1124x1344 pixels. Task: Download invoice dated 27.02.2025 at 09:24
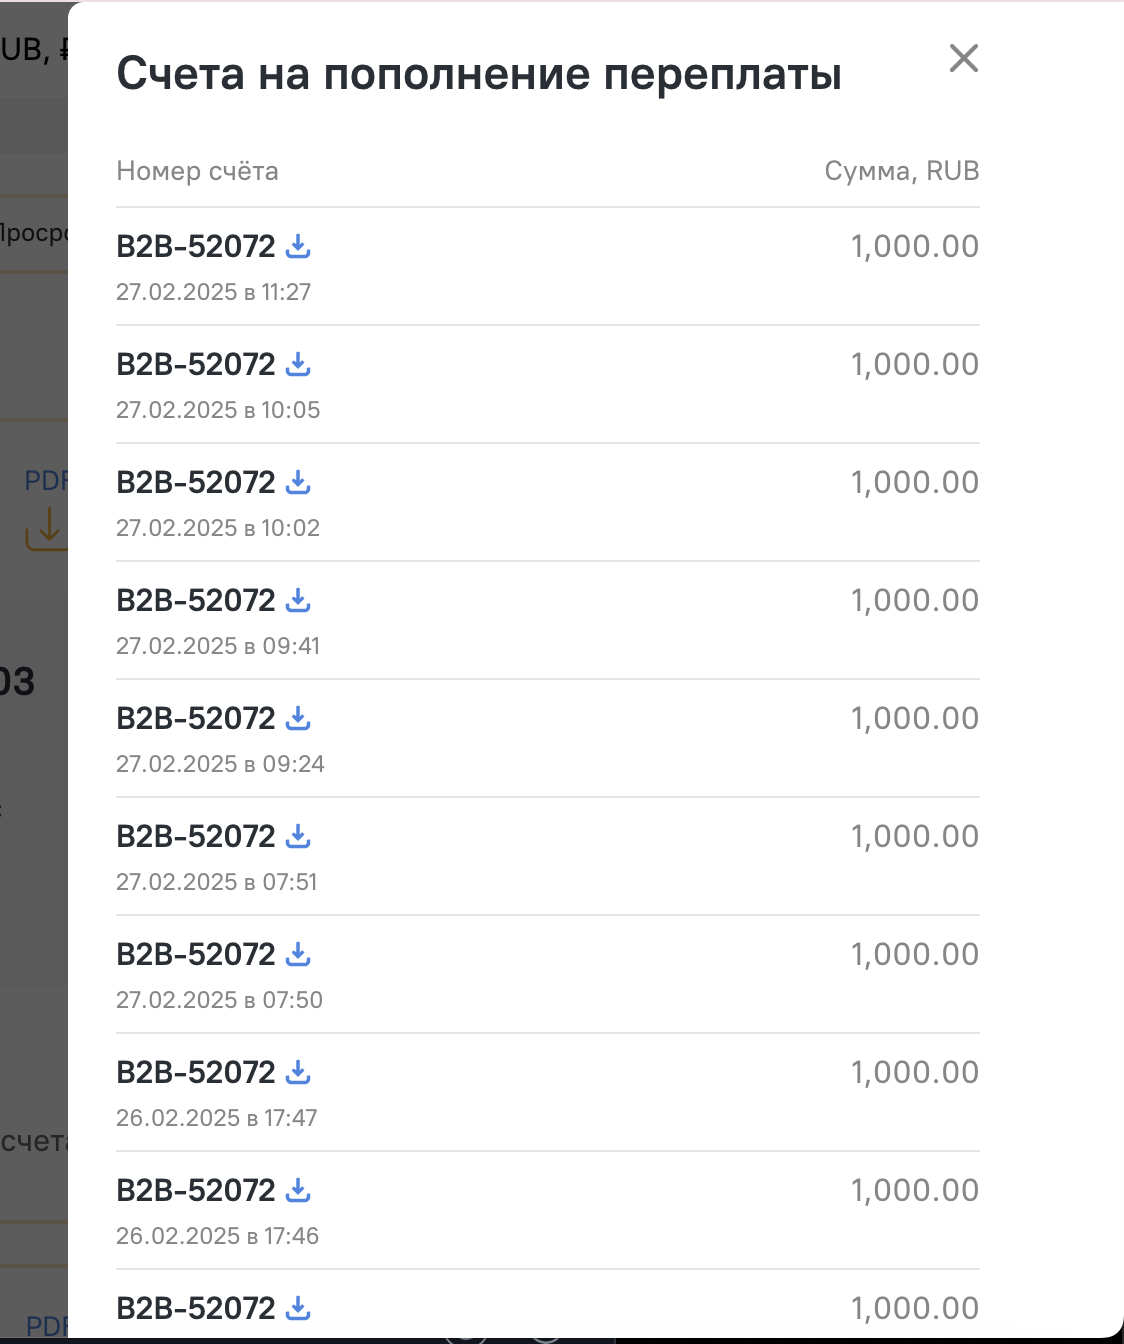click(x=298, y=718)
